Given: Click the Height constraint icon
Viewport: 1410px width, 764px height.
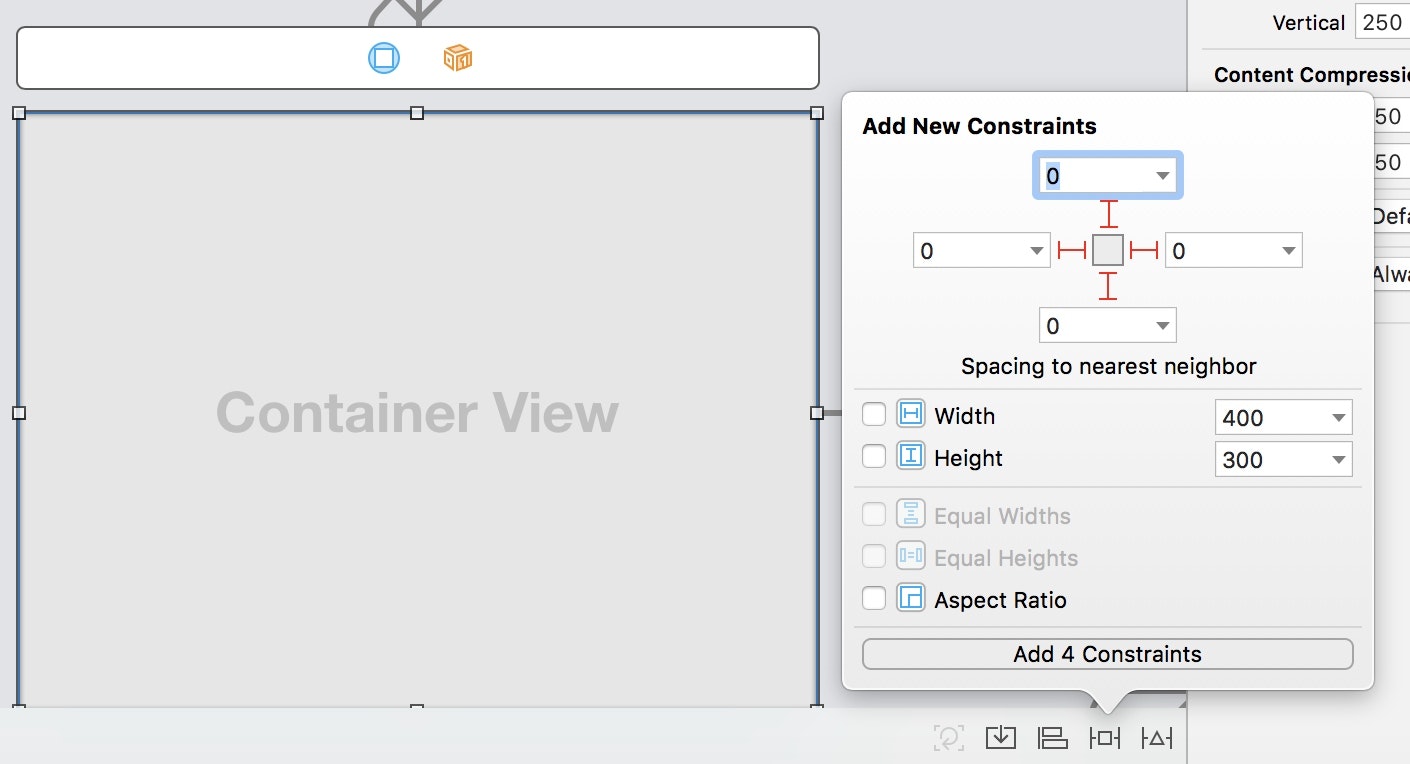Looking at the screenshot, I should click(x=911, y=456).
